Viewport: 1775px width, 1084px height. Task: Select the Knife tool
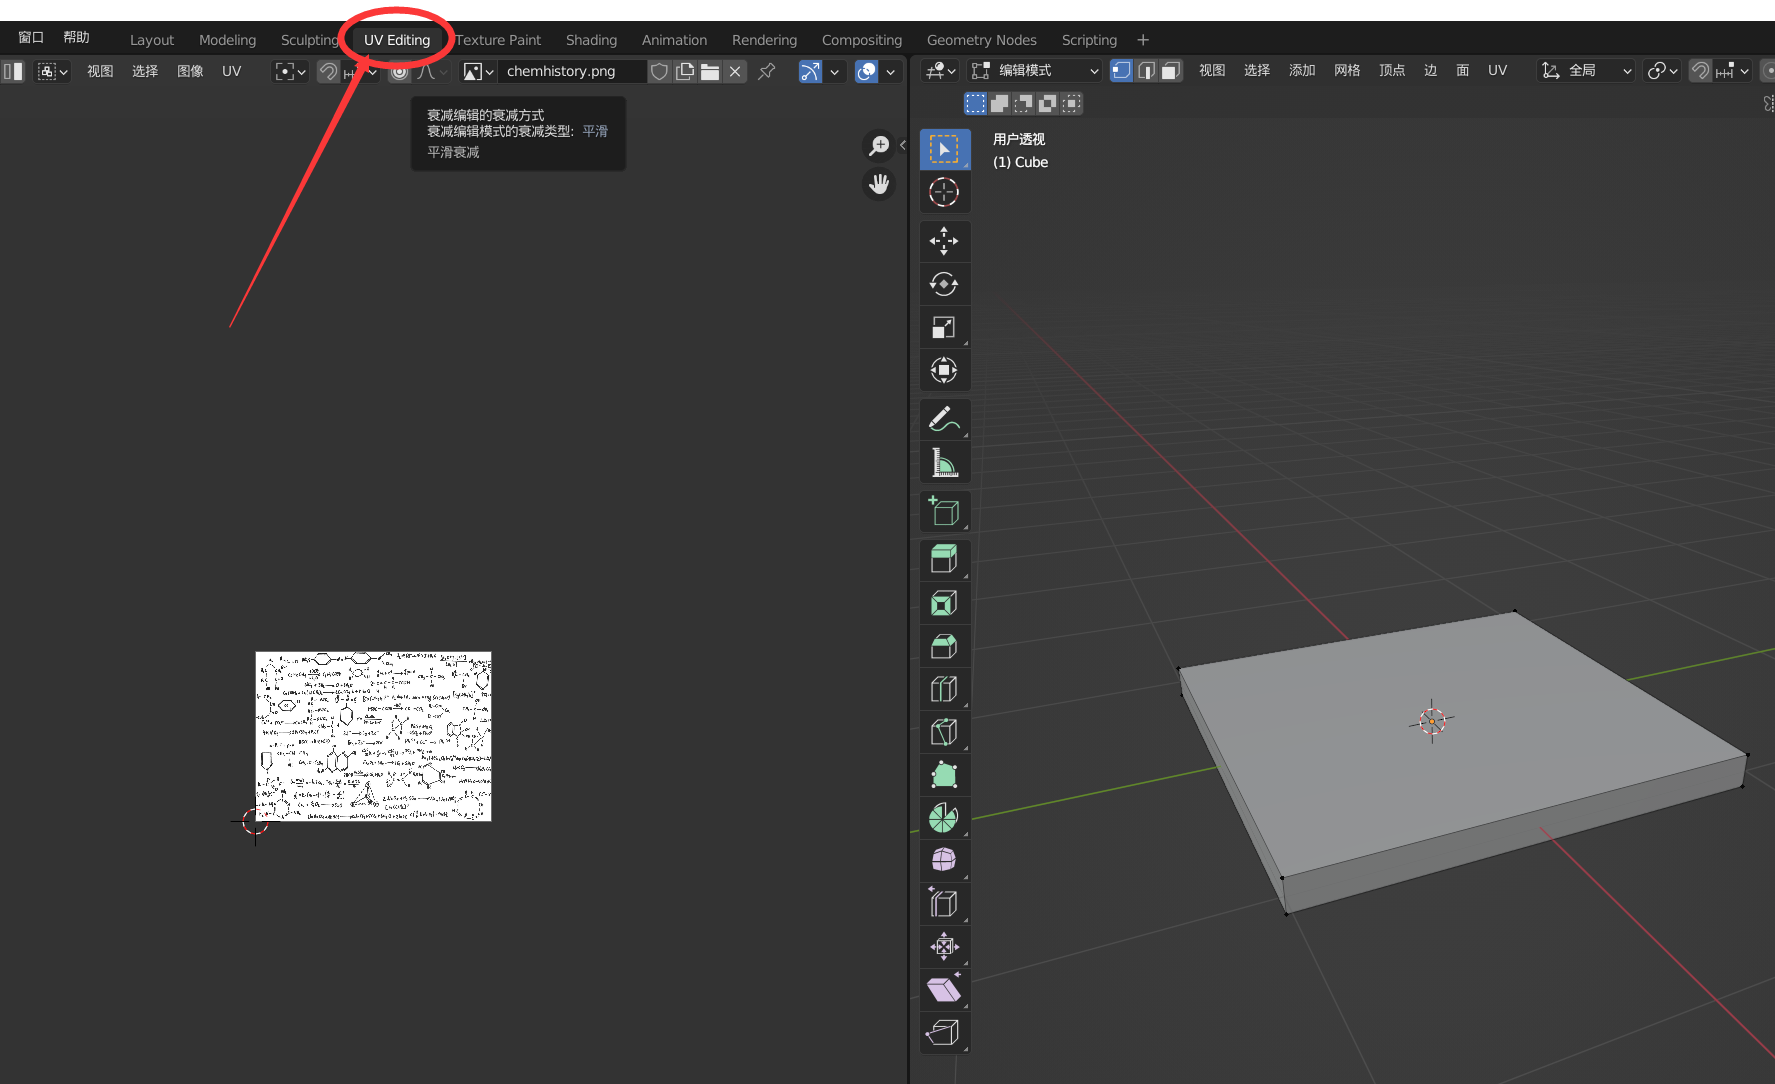pyautogui.click(x=944, y=731)
